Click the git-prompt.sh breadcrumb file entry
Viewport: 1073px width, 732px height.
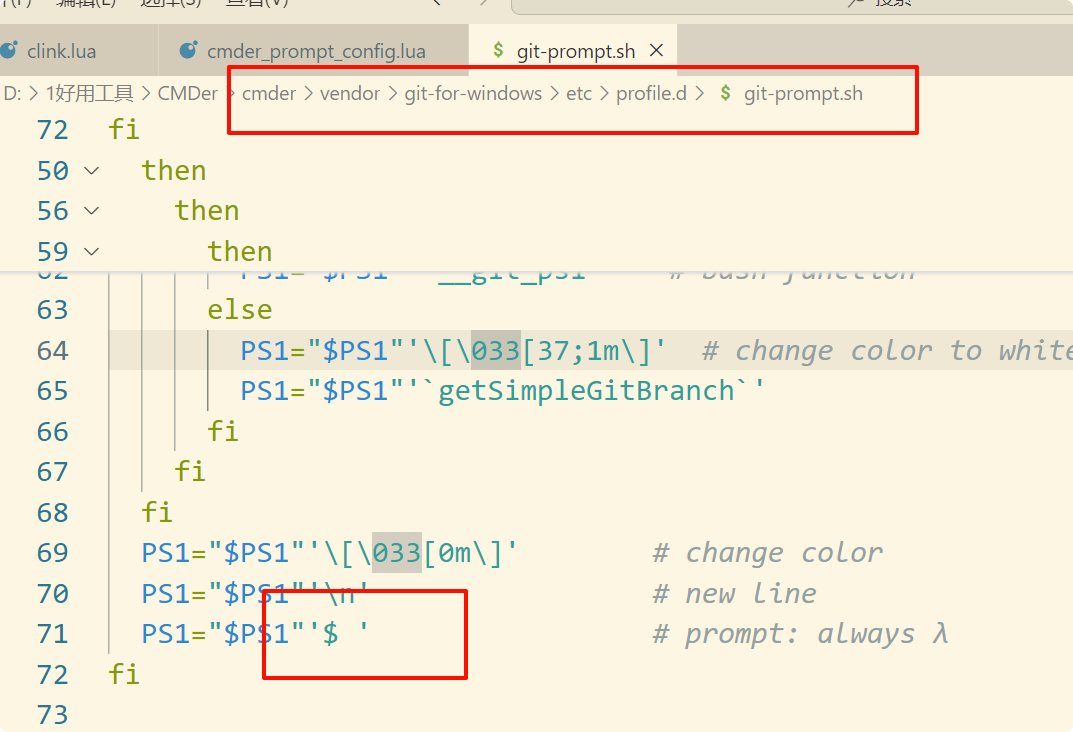click(x=803, y=94)
